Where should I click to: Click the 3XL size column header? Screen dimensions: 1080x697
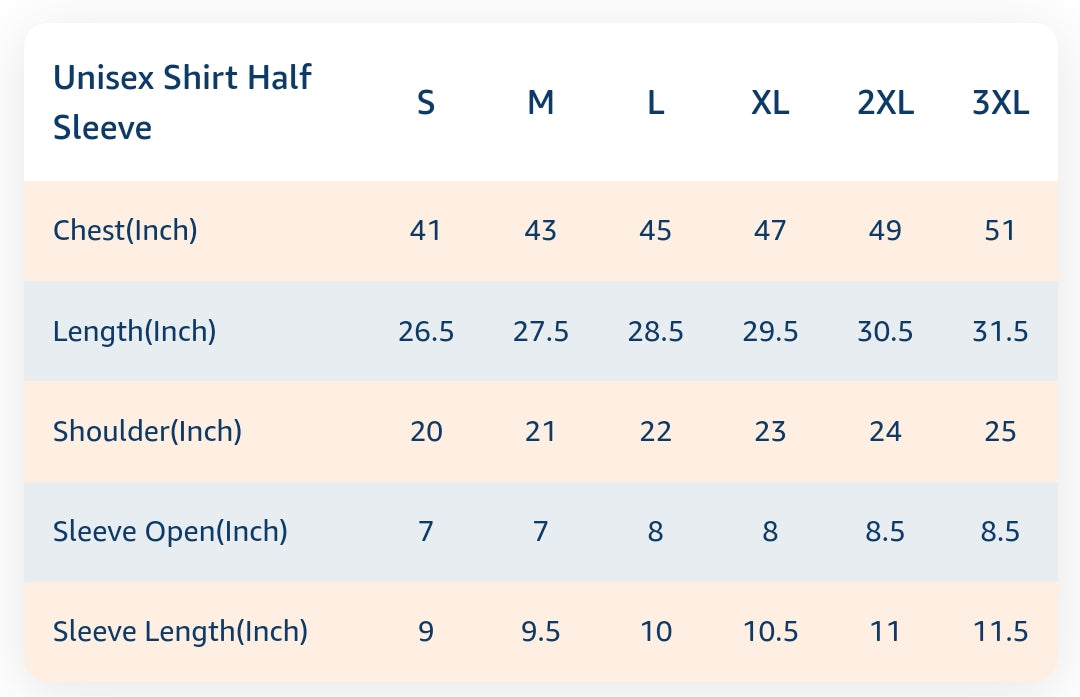1000,103
